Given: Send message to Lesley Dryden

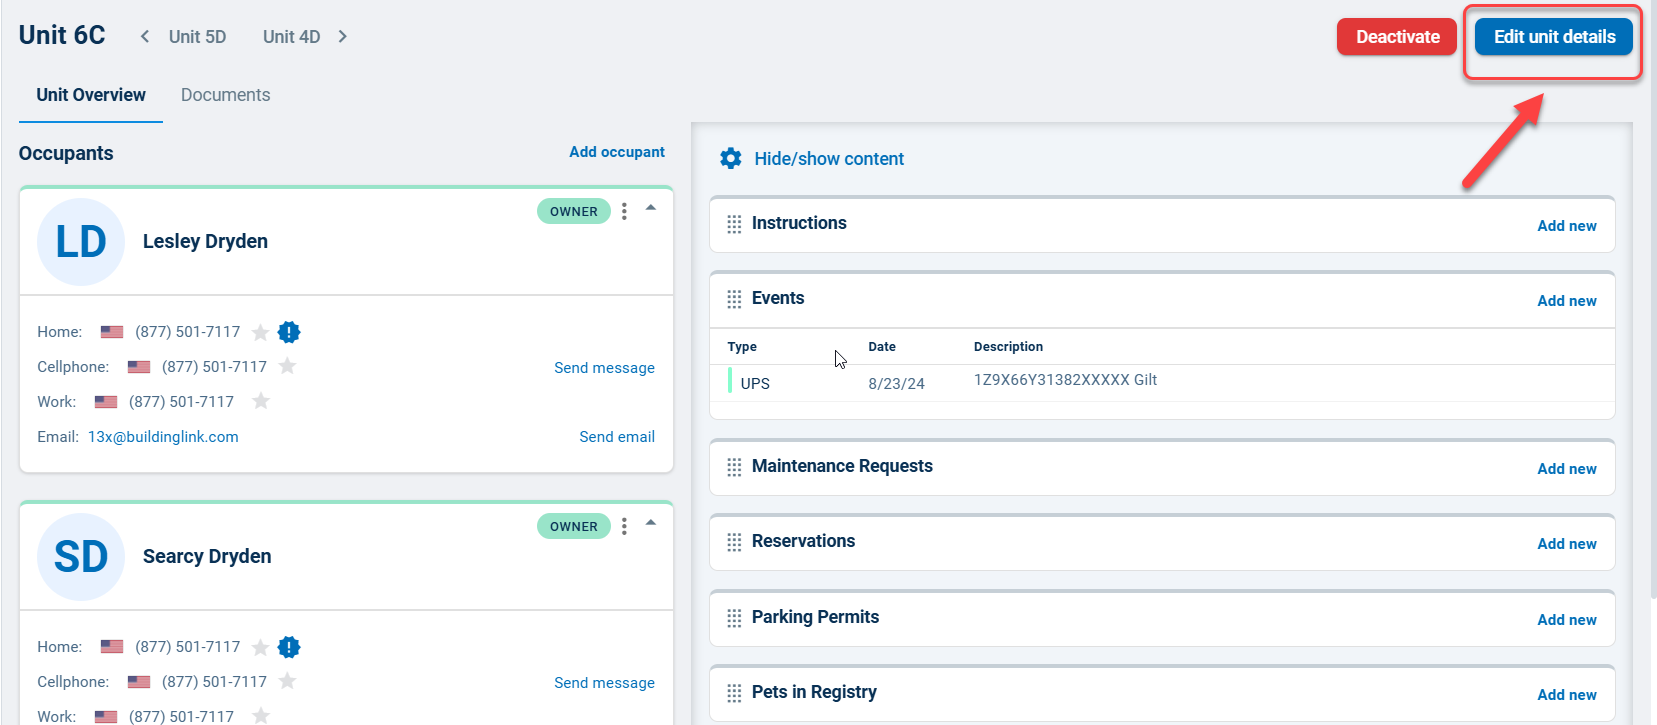Looking at the screenshot, I should (604, 368).
